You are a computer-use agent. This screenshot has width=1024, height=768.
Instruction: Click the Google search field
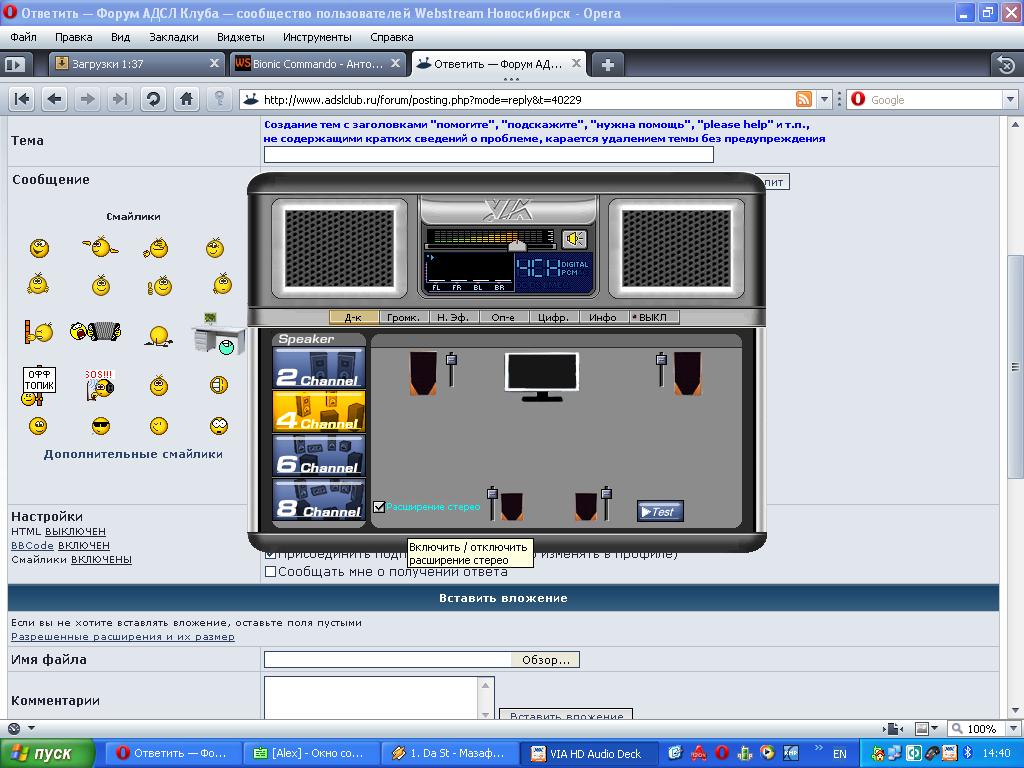935,99
